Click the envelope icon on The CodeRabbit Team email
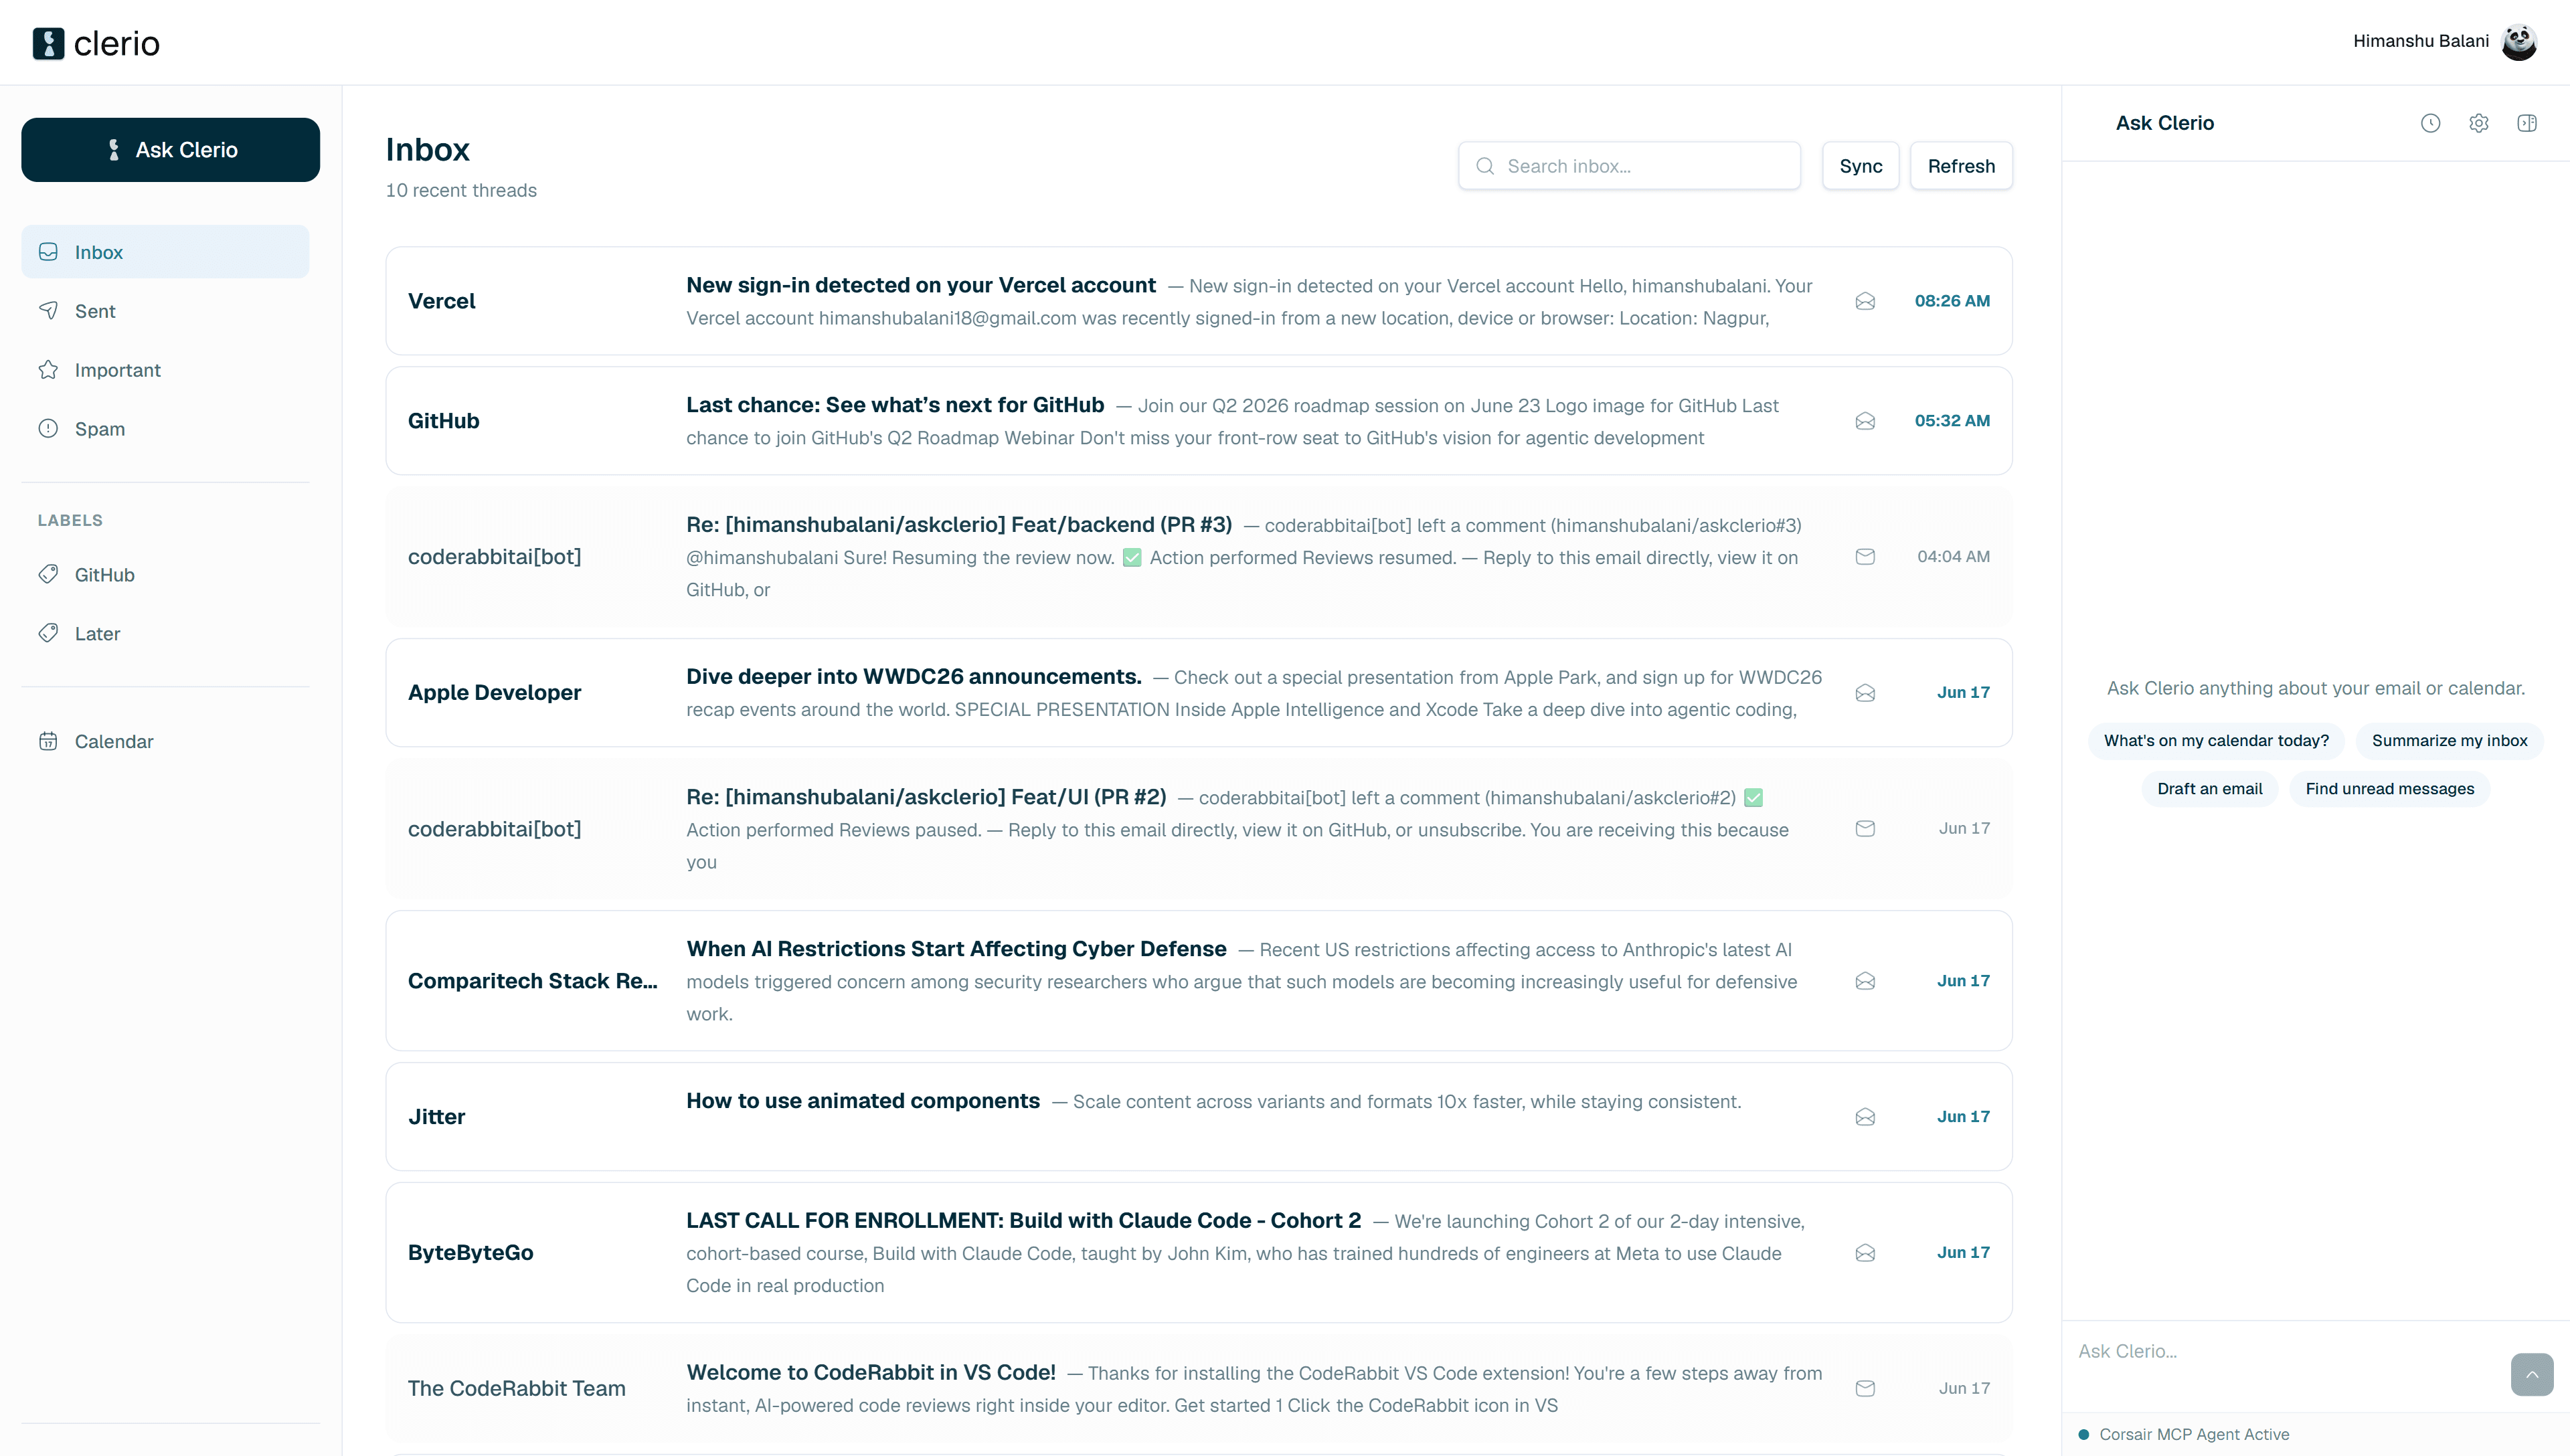Screen dimensions: 2570x1456 click(x=1865, y=1388)
